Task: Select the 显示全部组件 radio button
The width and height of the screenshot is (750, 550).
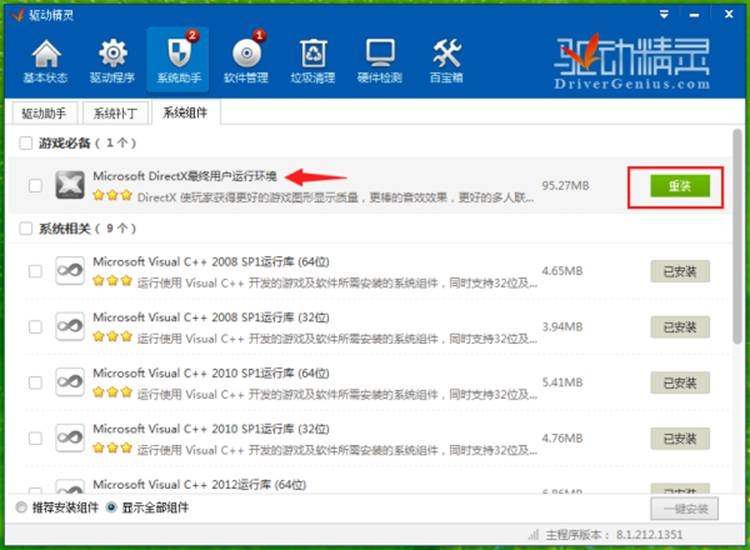Action: [x=111, y=507]
